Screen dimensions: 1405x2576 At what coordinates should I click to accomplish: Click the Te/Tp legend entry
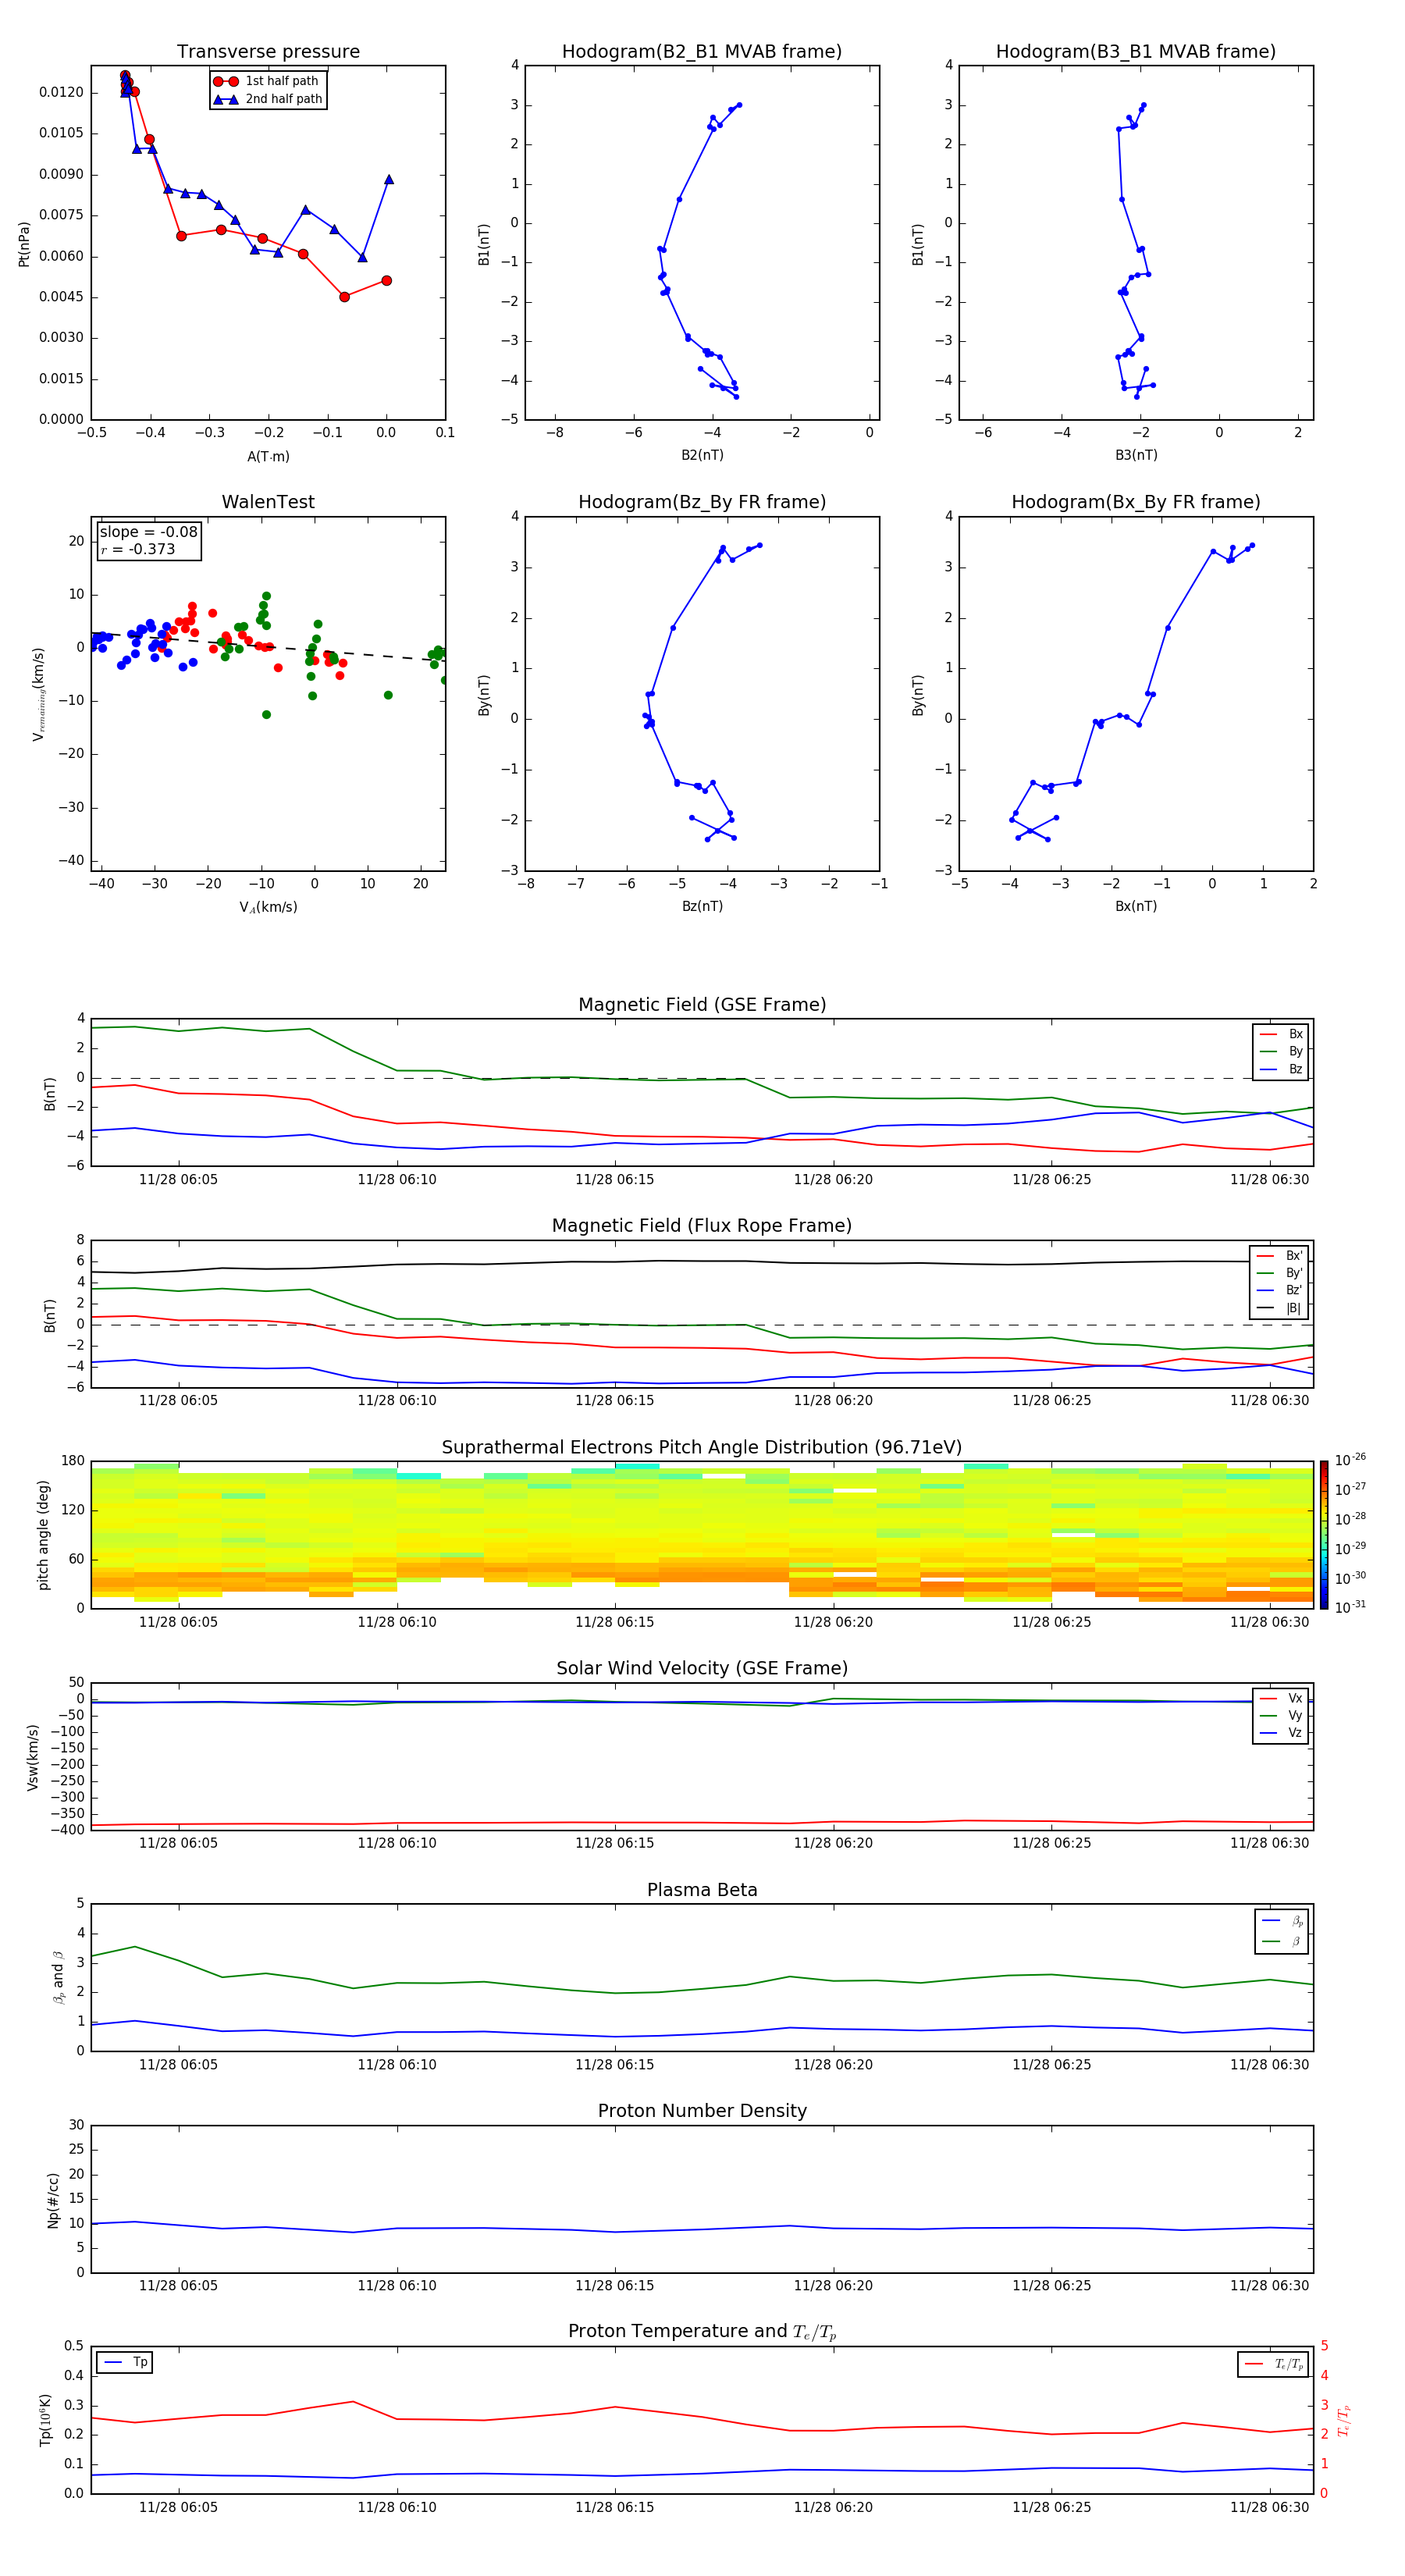pyautogui.click(x=1274, y=2364)
